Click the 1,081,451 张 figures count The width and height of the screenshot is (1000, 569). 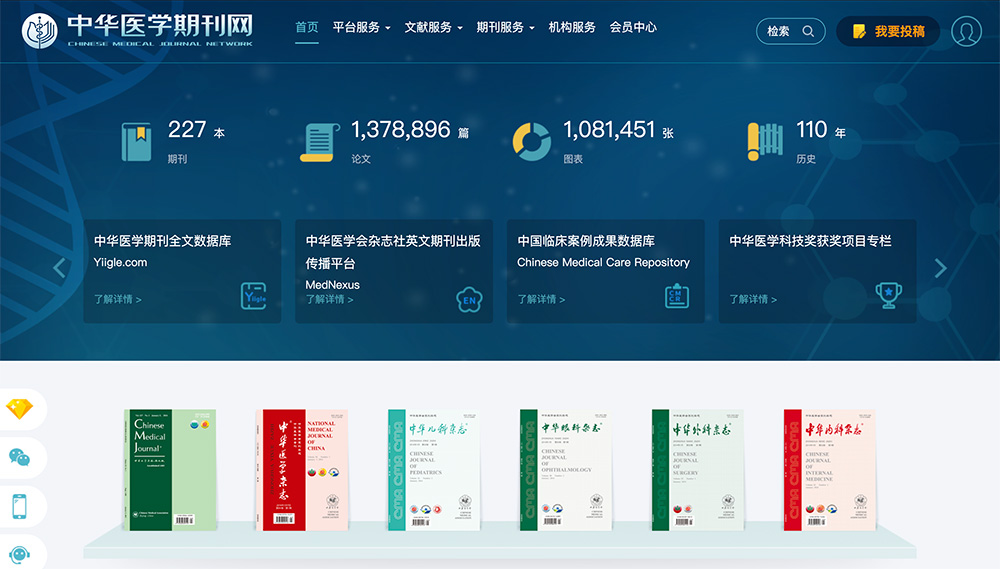[619, 130]
